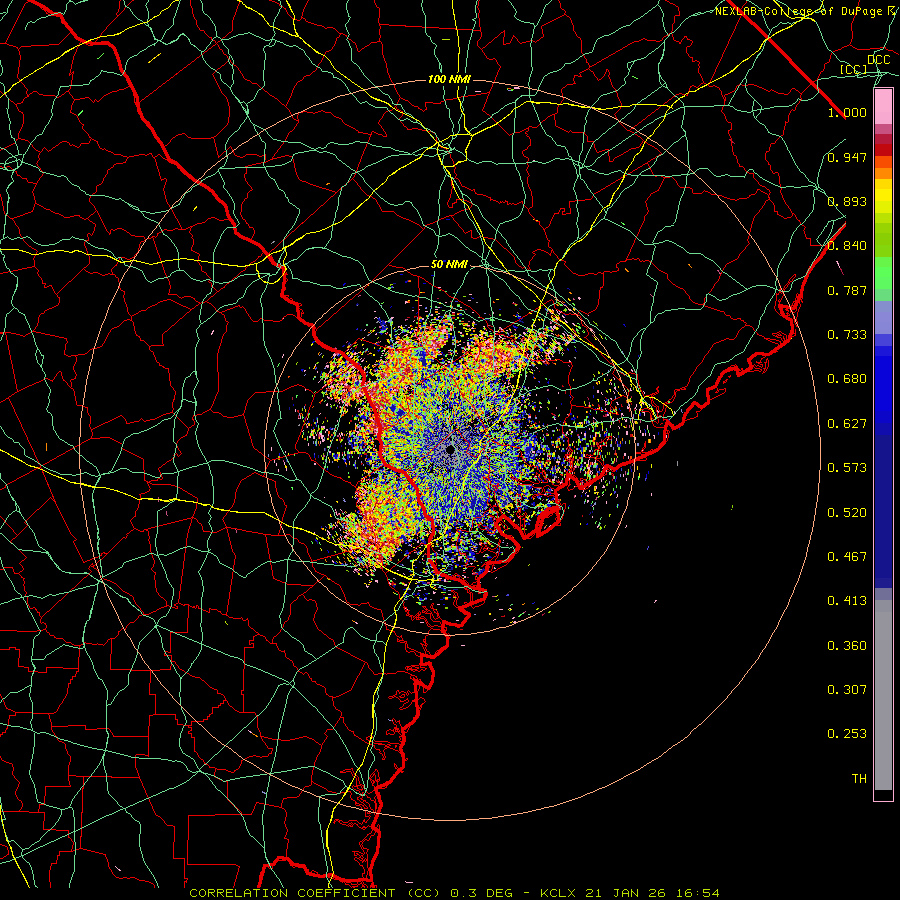The image size is (900, 900).
Task: Click the 0.520 legend value
Action: (x=847, y=513)
